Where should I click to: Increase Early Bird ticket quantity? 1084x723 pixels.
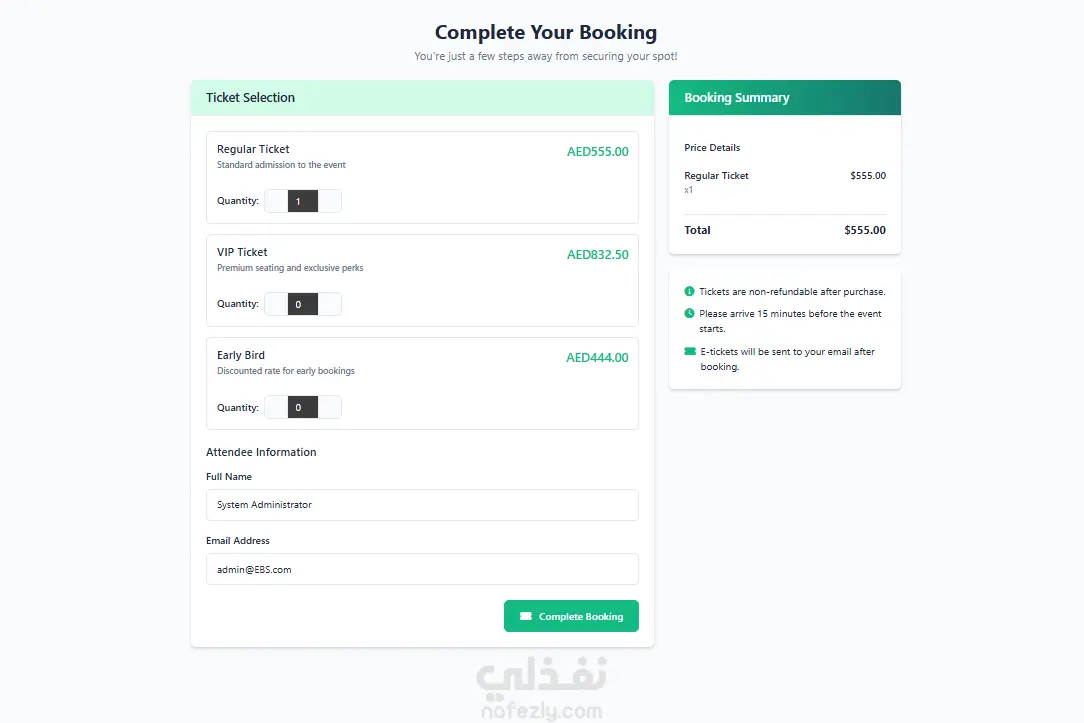(x=330, y=407)
